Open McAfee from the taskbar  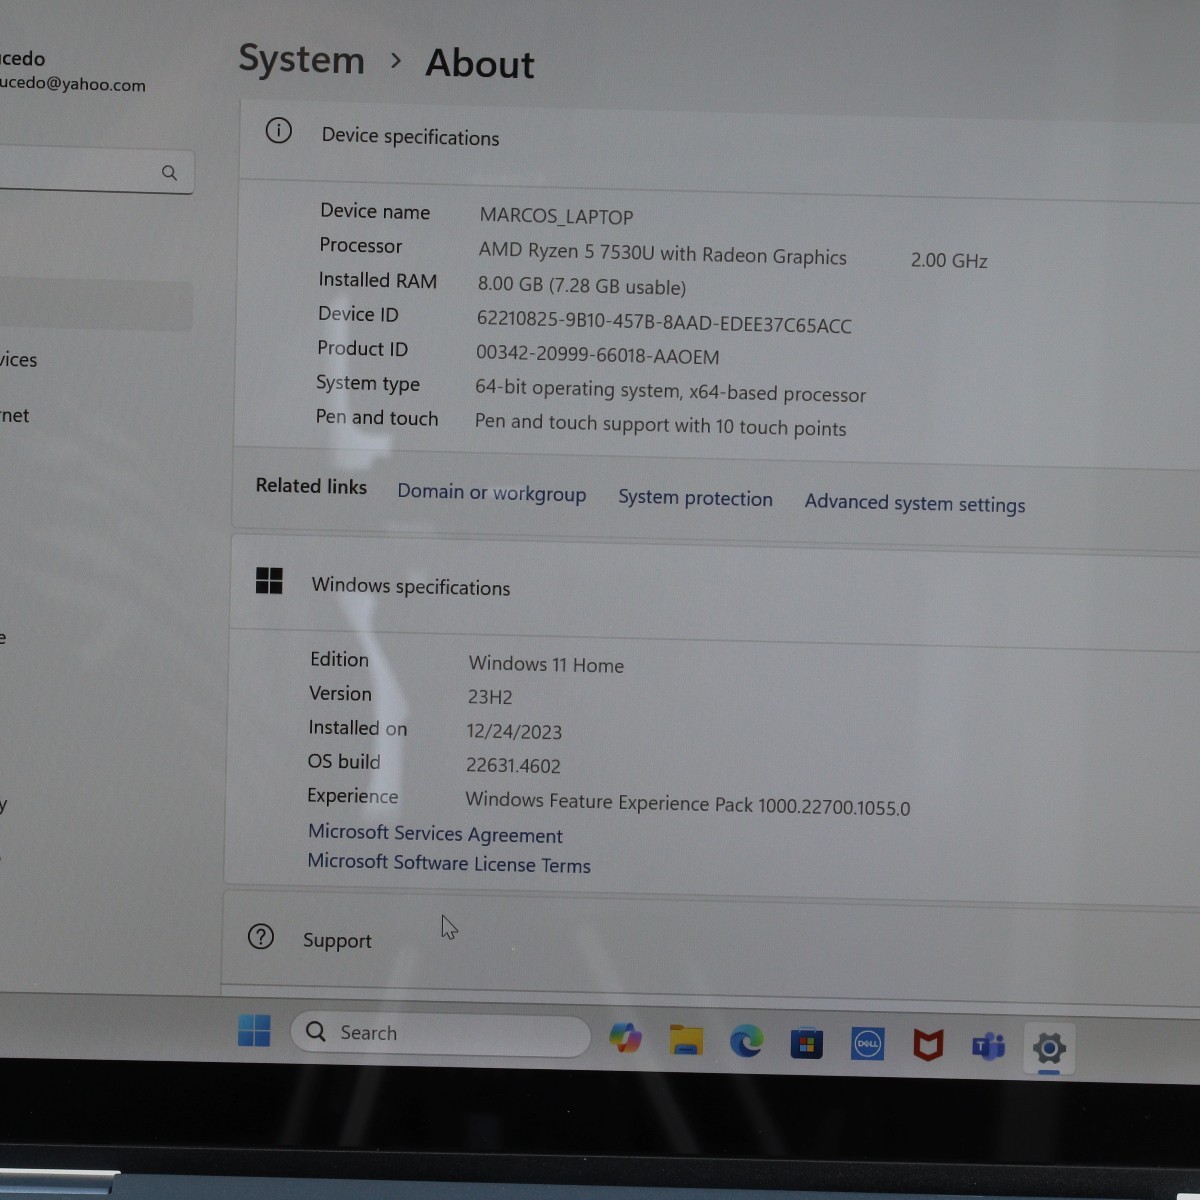pos(928,1046)
